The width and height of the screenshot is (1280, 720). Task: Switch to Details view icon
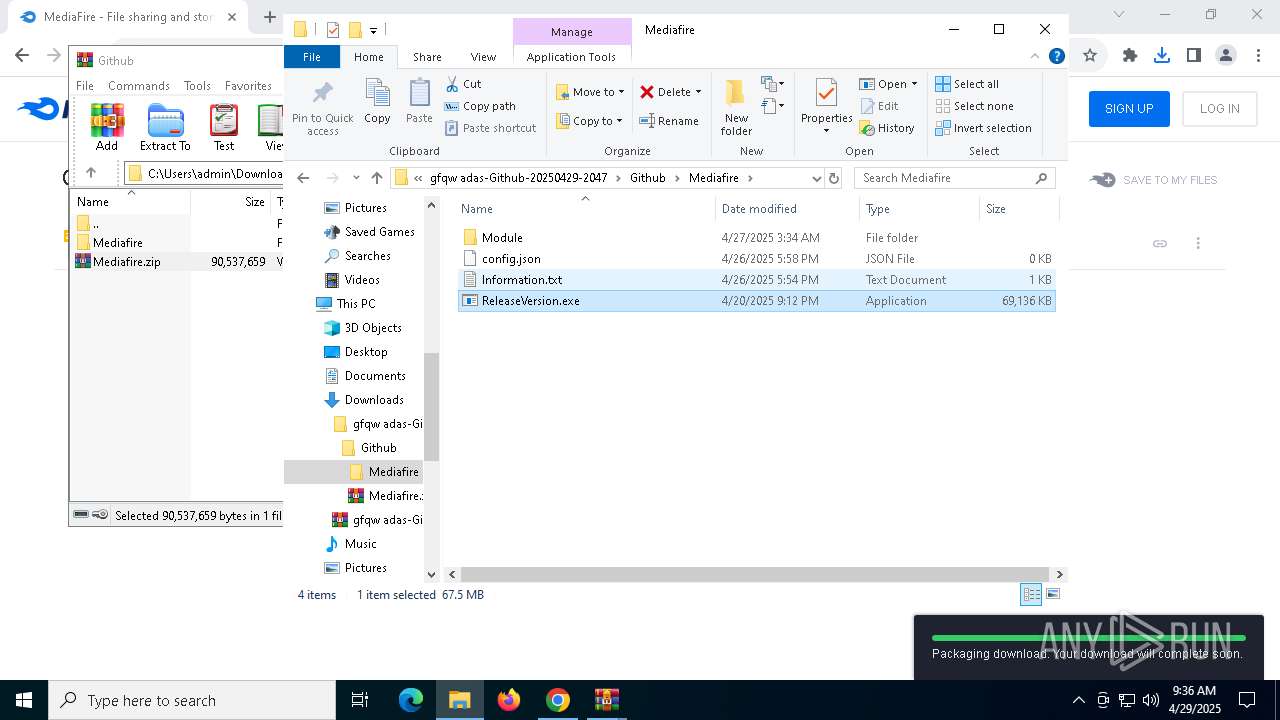tap(1030, 595)
